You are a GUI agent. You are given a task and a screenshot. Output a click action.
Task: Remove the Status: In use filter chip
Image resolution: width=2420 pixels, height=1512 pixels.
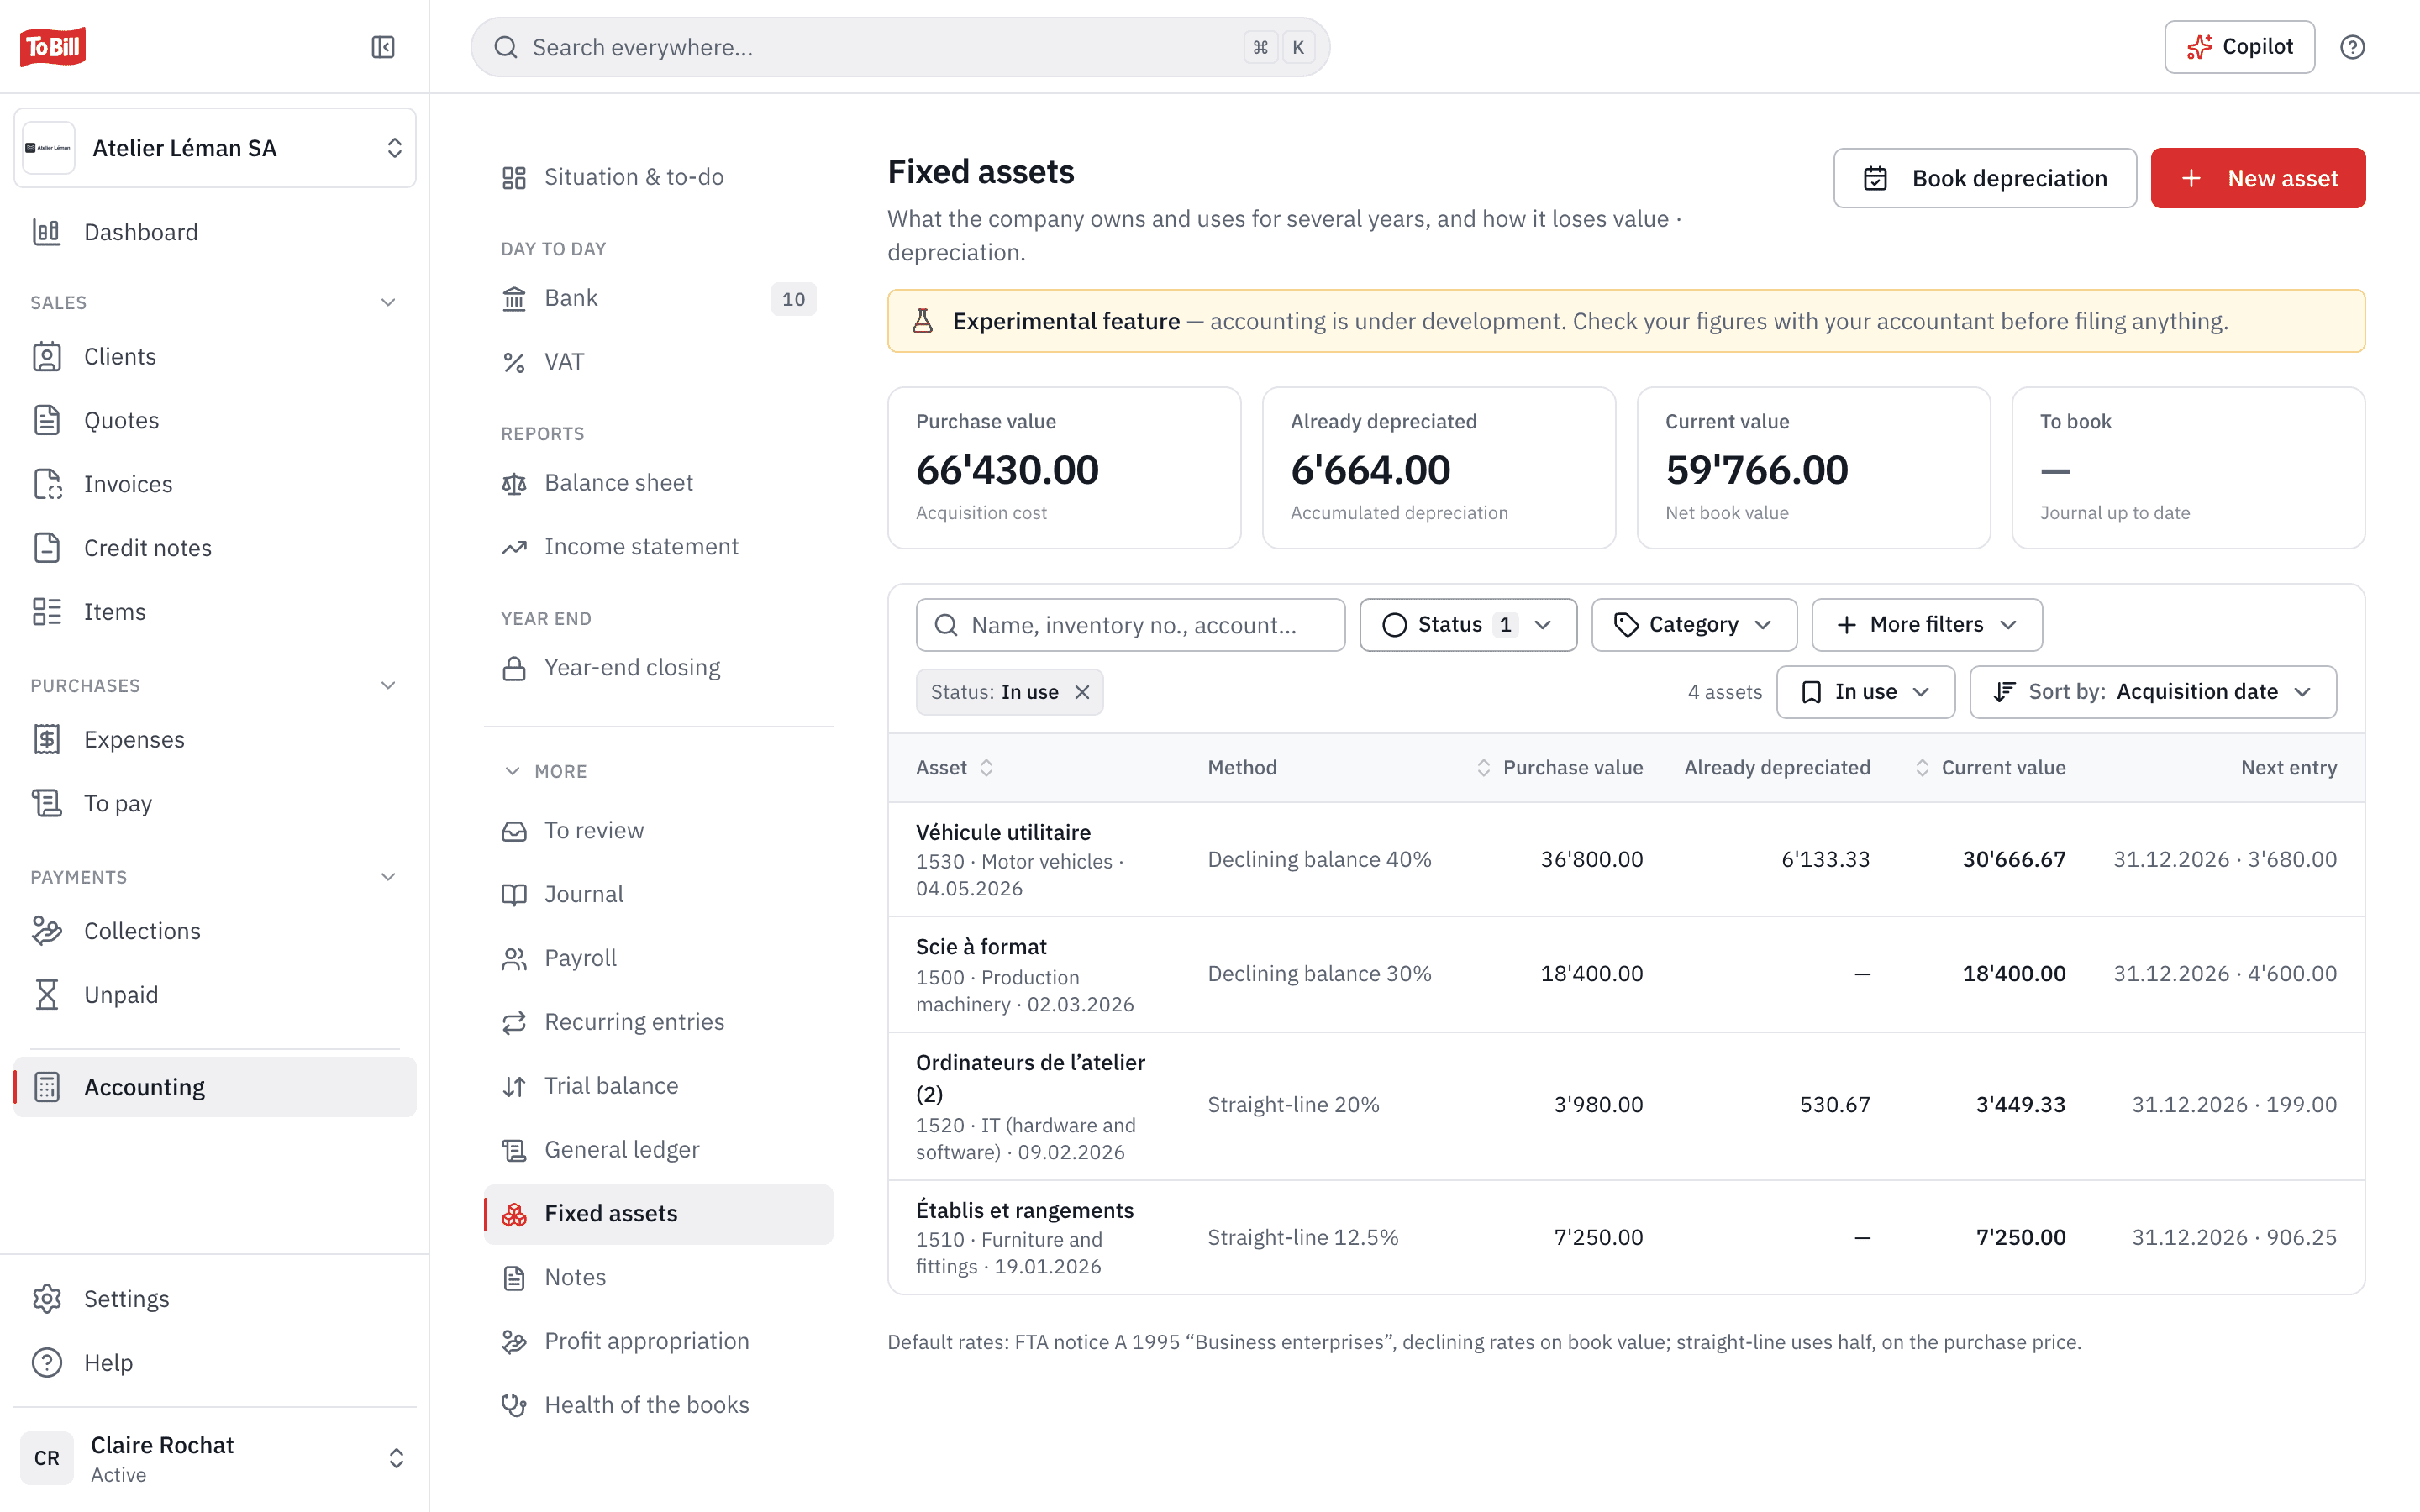[x=1082, y=692]
